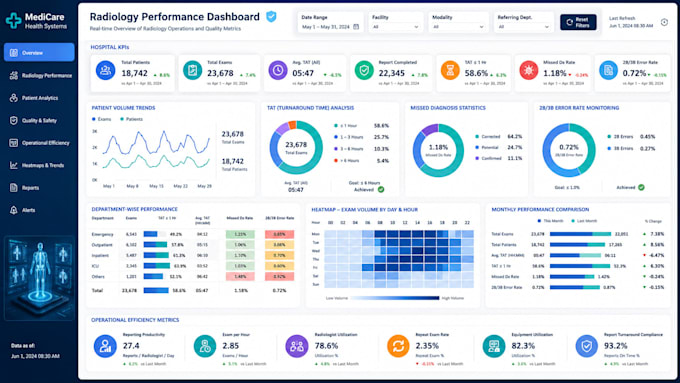Click the 1.18% Missed Dx donut chart
This screenshot has width=680, height=383.
[x=438, y=150]
